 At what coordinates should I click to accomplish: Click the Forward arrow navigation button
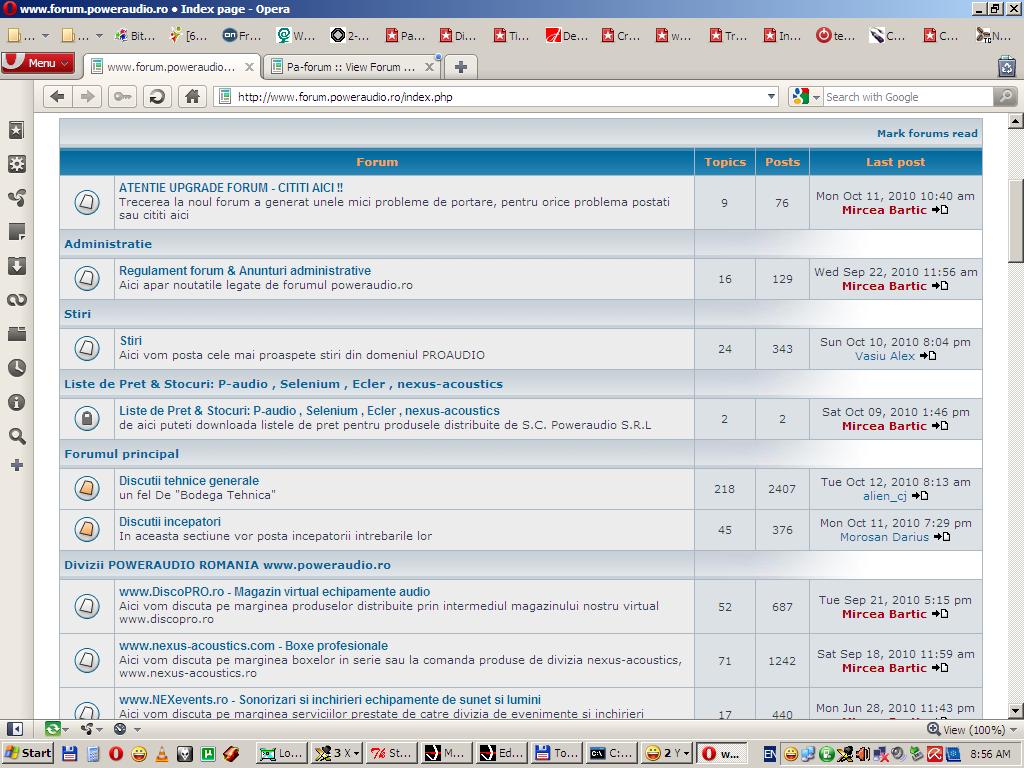click(87, 97)
